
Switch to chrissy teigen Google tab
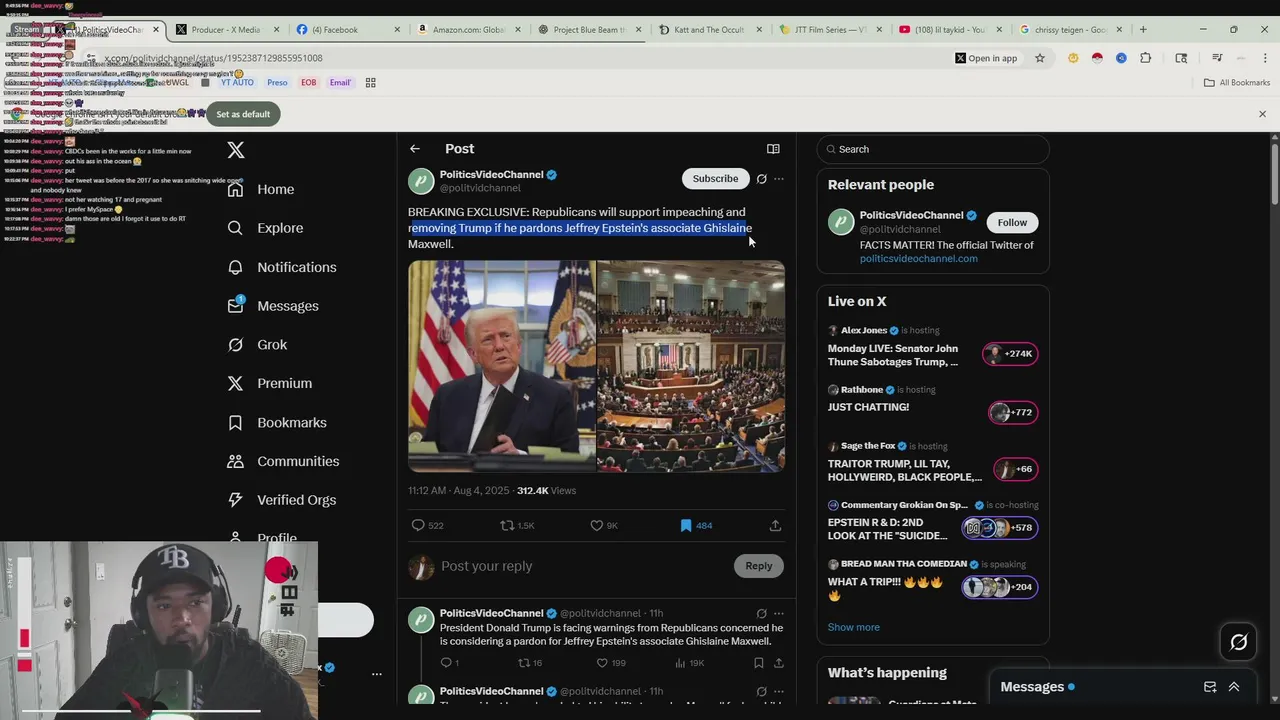[x=1070, y=30]
